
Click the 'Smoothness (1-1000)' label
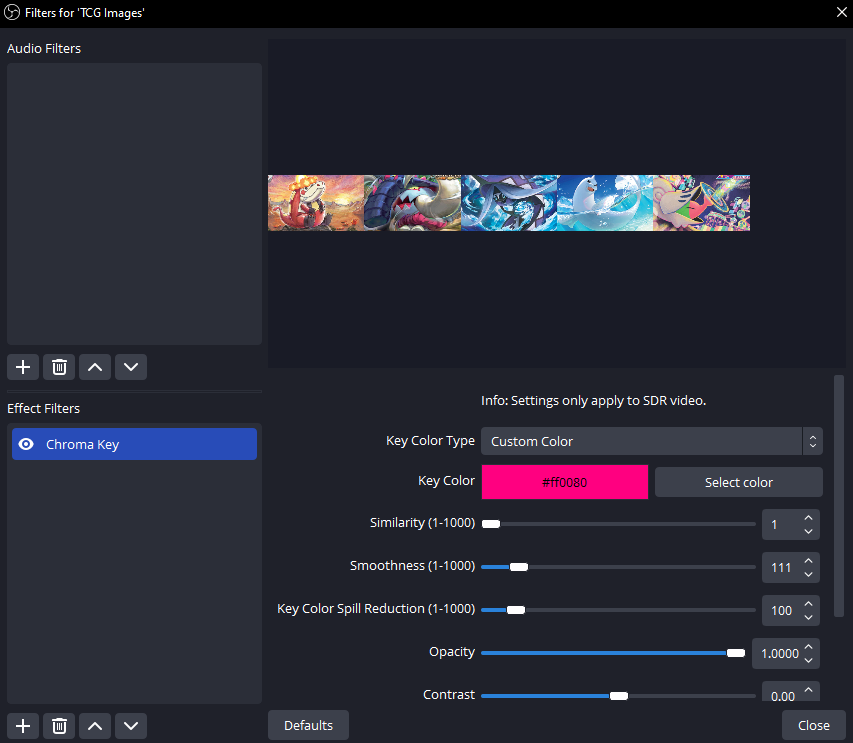[x=412, y=566]
